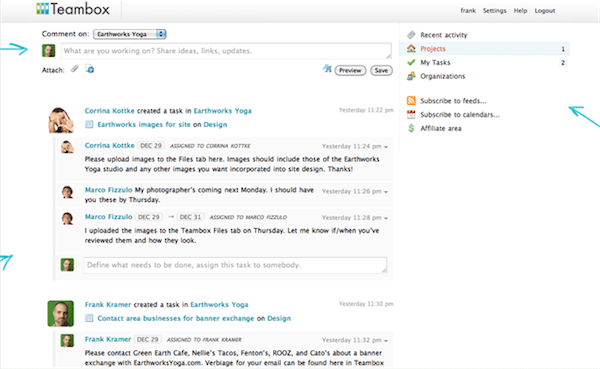Select My Tasks in the sidebar
Image resolution: width=600 pixels, height=369 pixels.
pyautogui.click(x=435, y=62)
